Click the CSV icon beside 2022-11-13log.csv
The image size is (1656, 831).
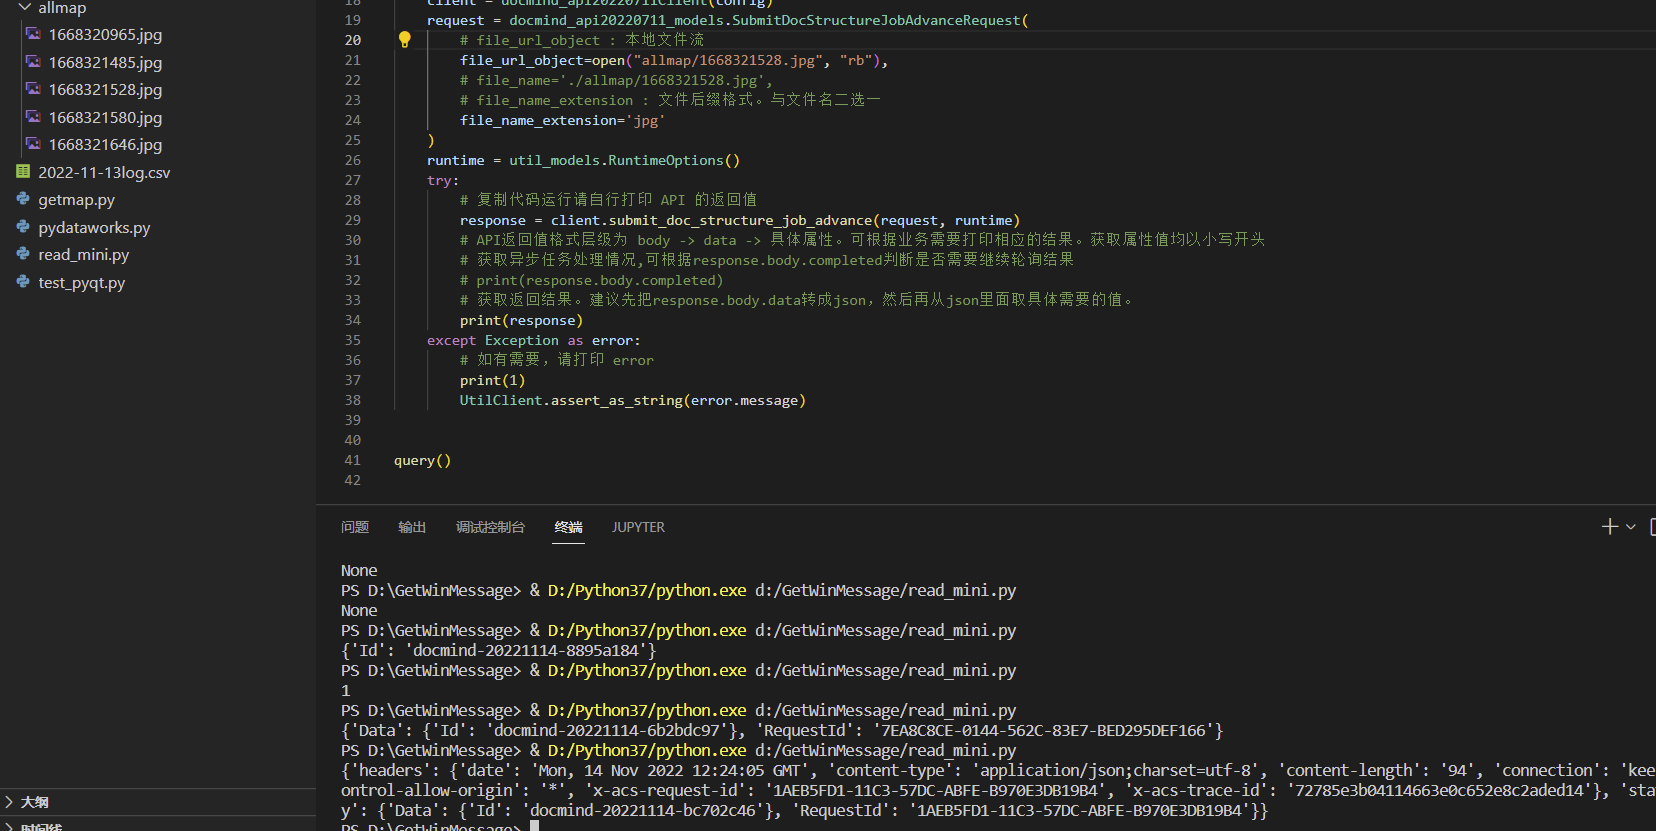point(23,172)
